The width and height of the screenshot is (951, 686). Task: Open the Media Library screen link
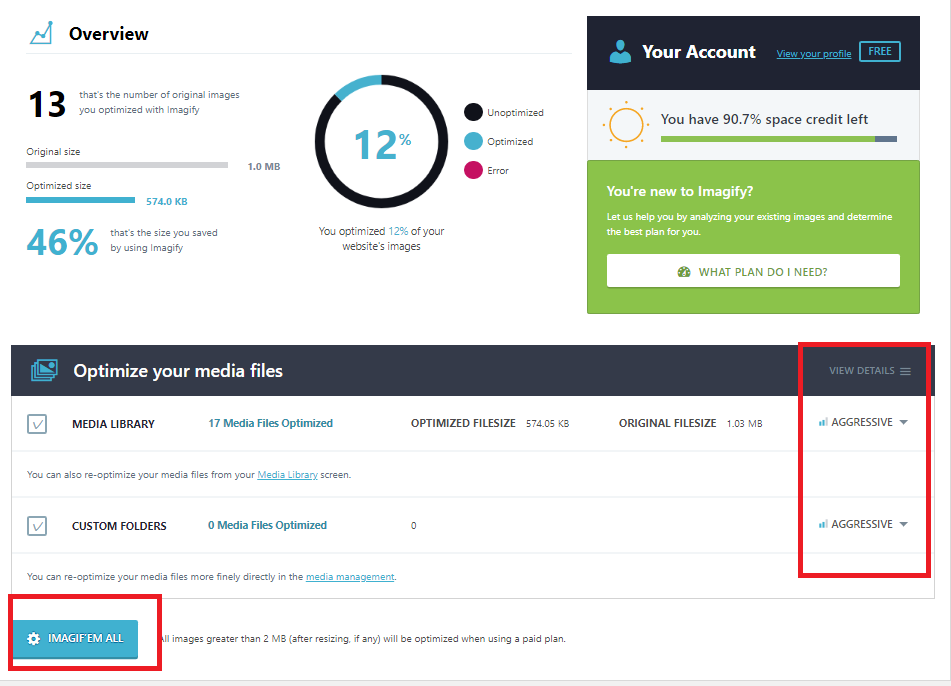[x=287, y=475]
